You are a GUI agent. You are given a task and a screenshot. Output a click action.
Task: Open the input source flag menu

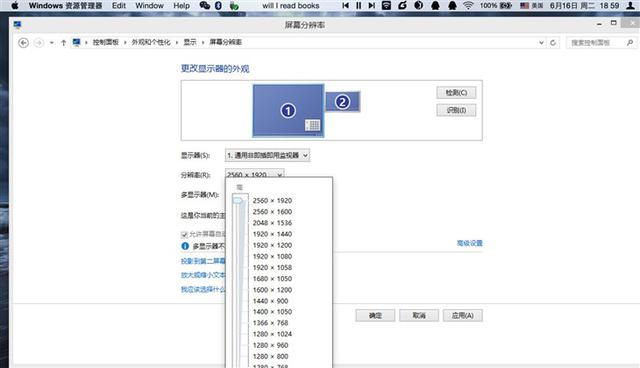click(x=524, y=6)
